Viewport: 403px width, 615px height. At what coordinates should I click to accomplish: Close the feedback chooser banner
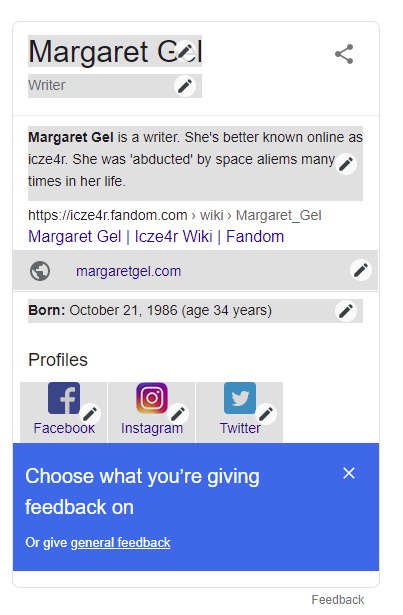(349, 473)
